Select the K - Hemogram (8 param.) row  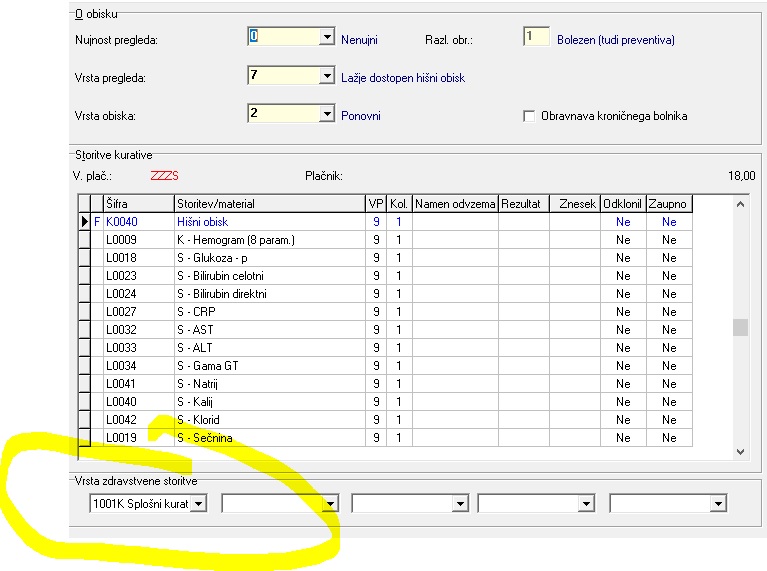[385, 240]
